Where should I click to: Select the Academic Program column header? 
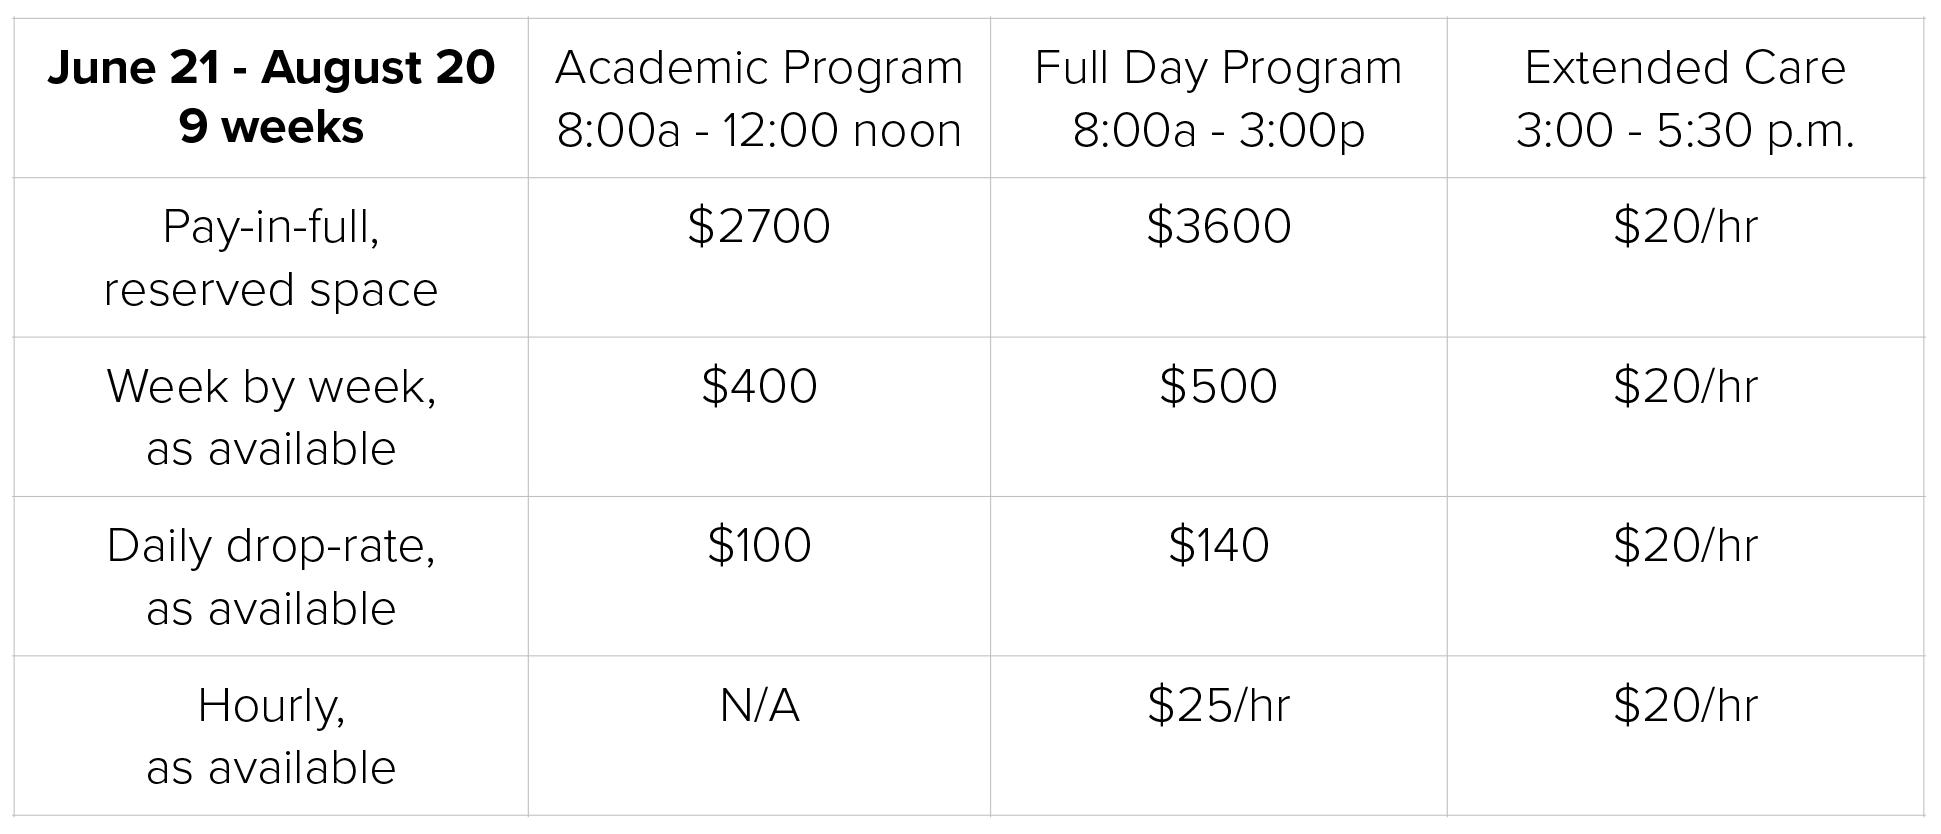tap(759, 97)
